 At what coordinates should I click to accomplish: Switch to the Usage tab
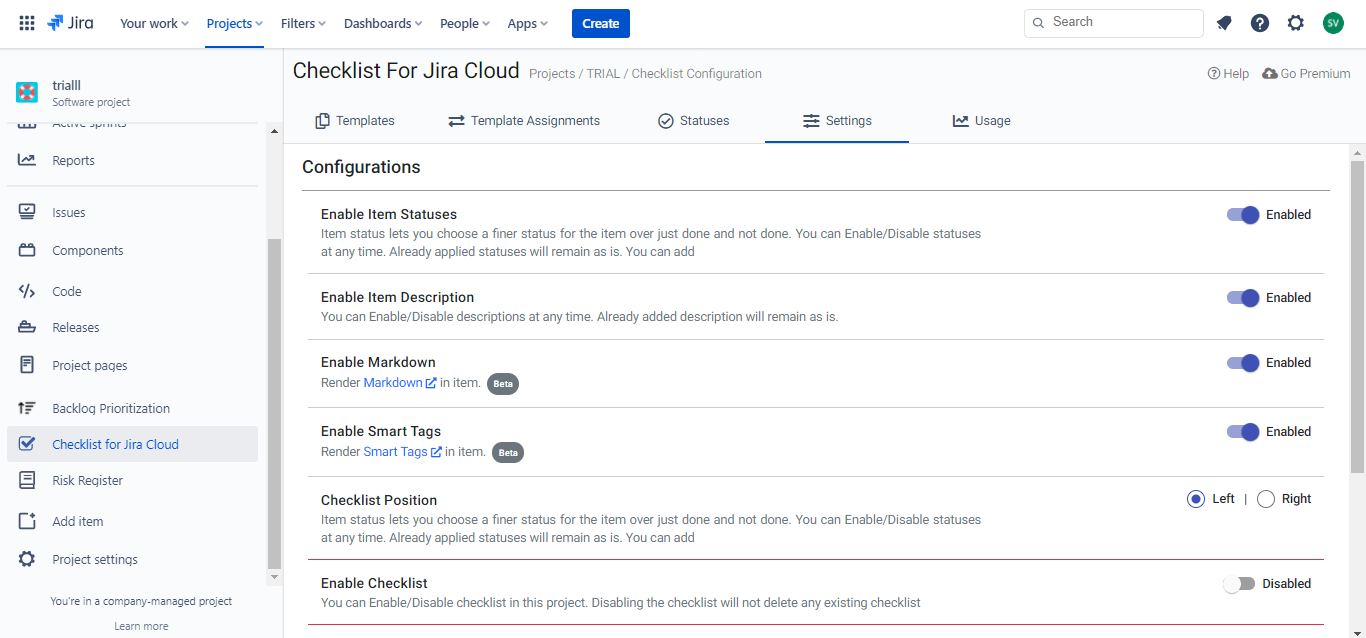coord(981,121)
